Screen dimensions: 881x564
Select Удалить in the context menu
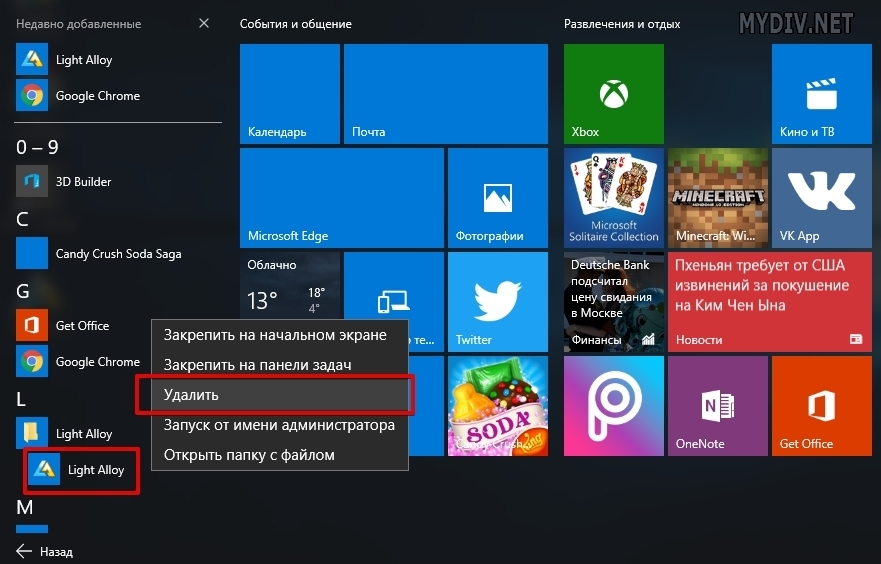pos(273,395)
